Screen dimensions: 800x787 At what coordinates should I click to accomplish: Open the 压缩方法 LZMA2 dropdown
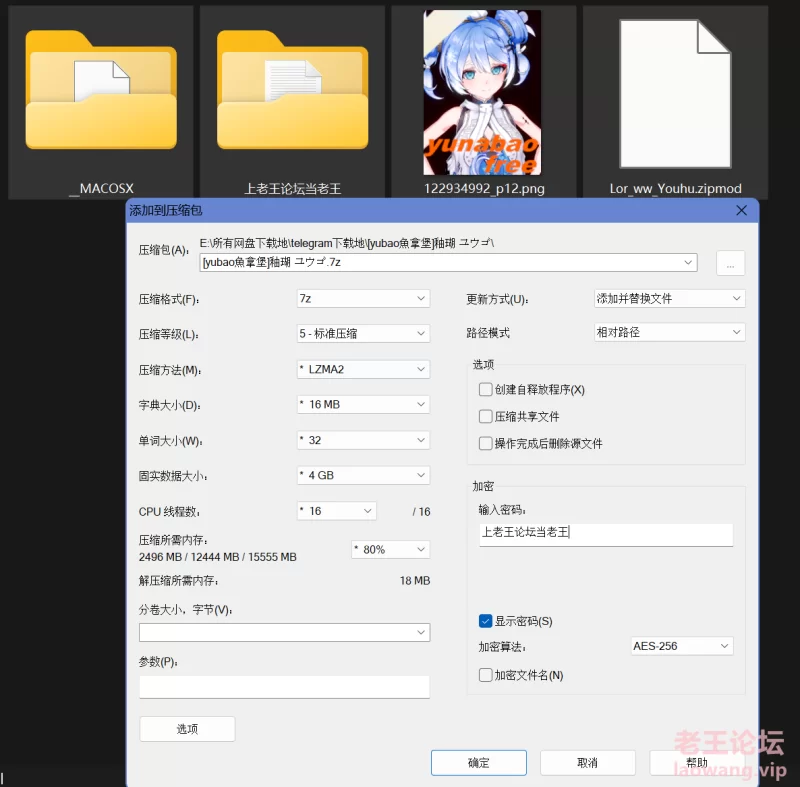coord(363,369)
